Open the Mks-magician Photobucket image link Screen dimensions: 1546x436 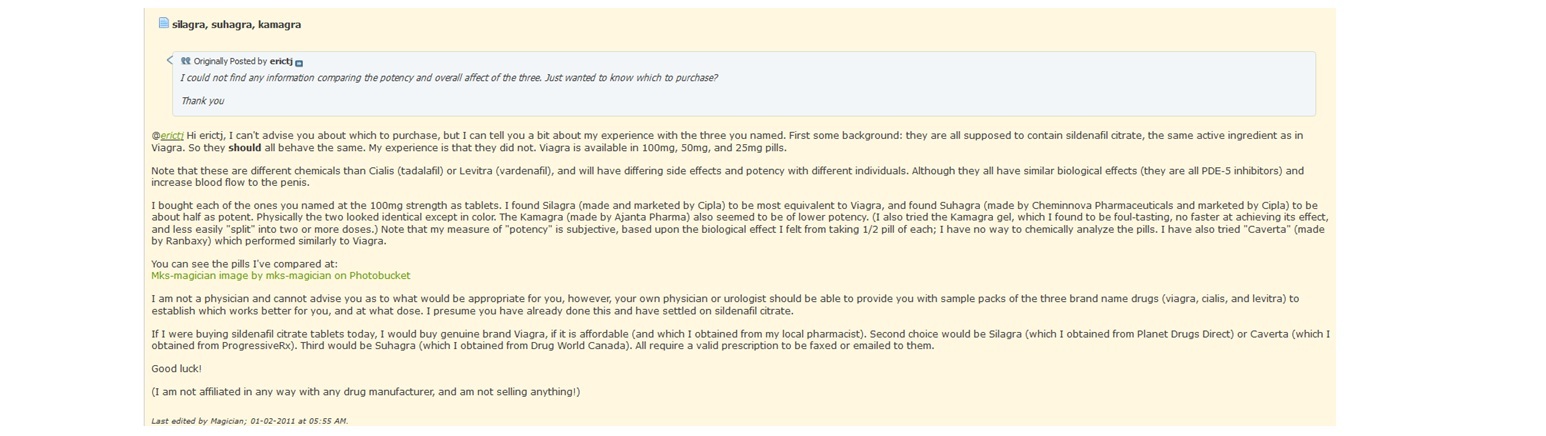(280, 275)
